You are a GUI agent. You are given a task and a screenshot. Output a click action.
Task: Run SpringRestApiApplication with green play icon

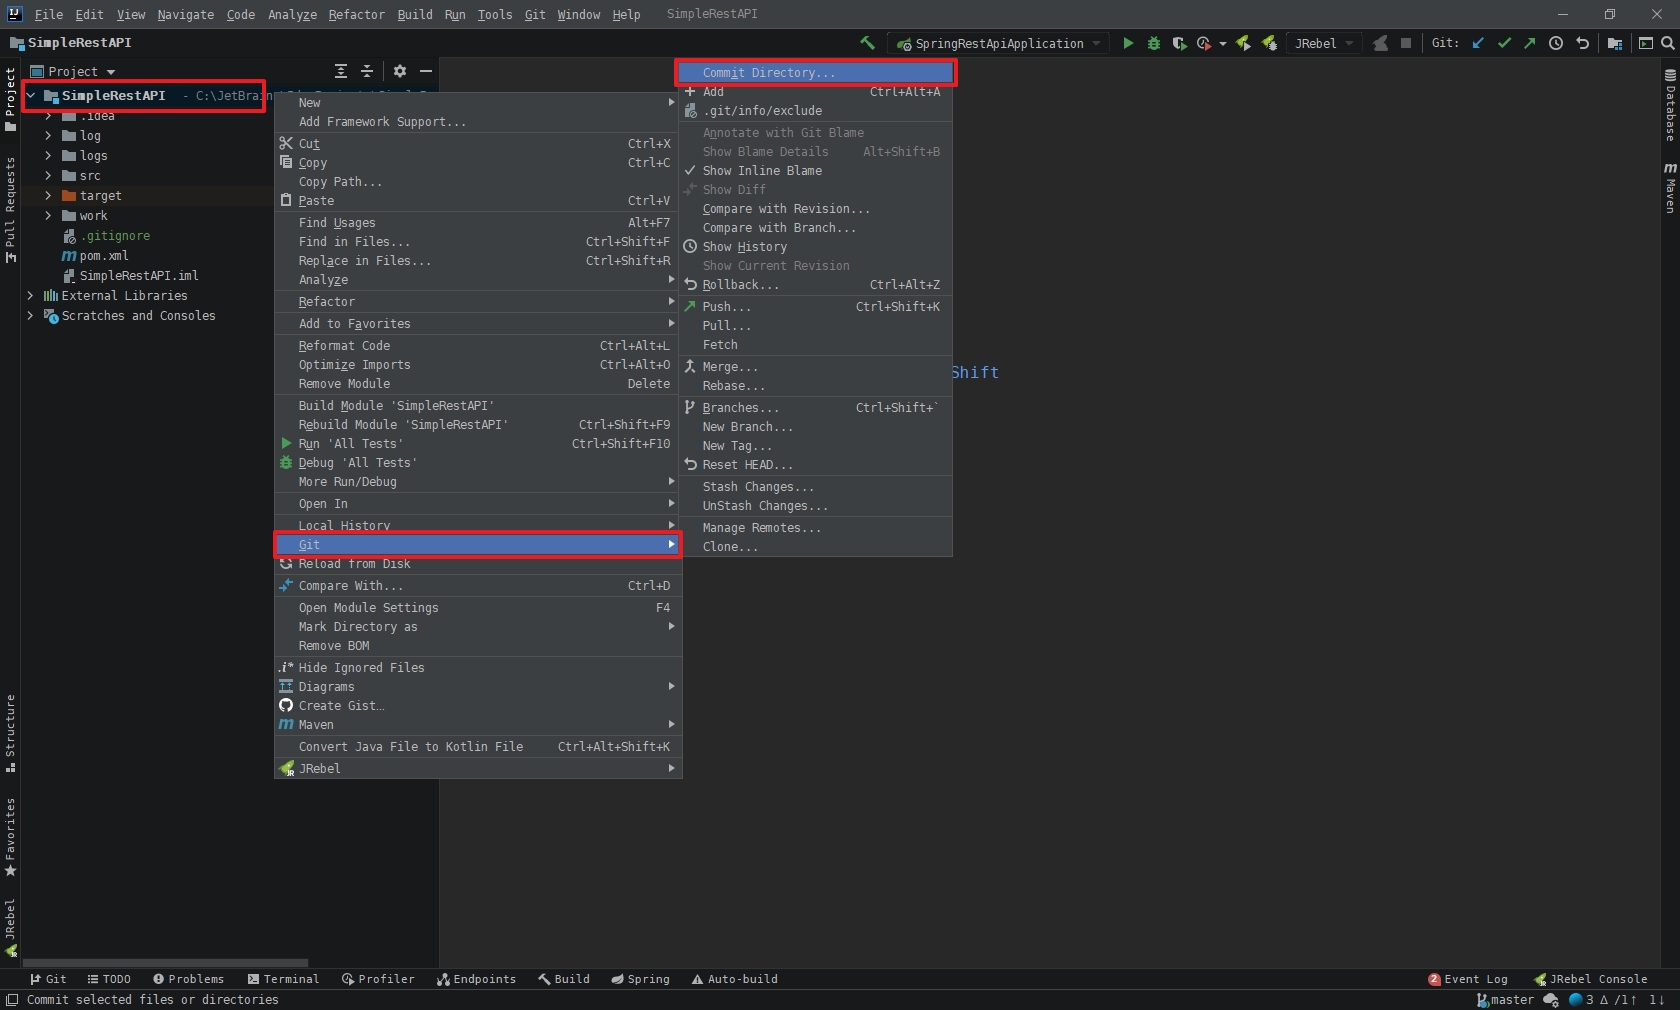(1128, 43)
